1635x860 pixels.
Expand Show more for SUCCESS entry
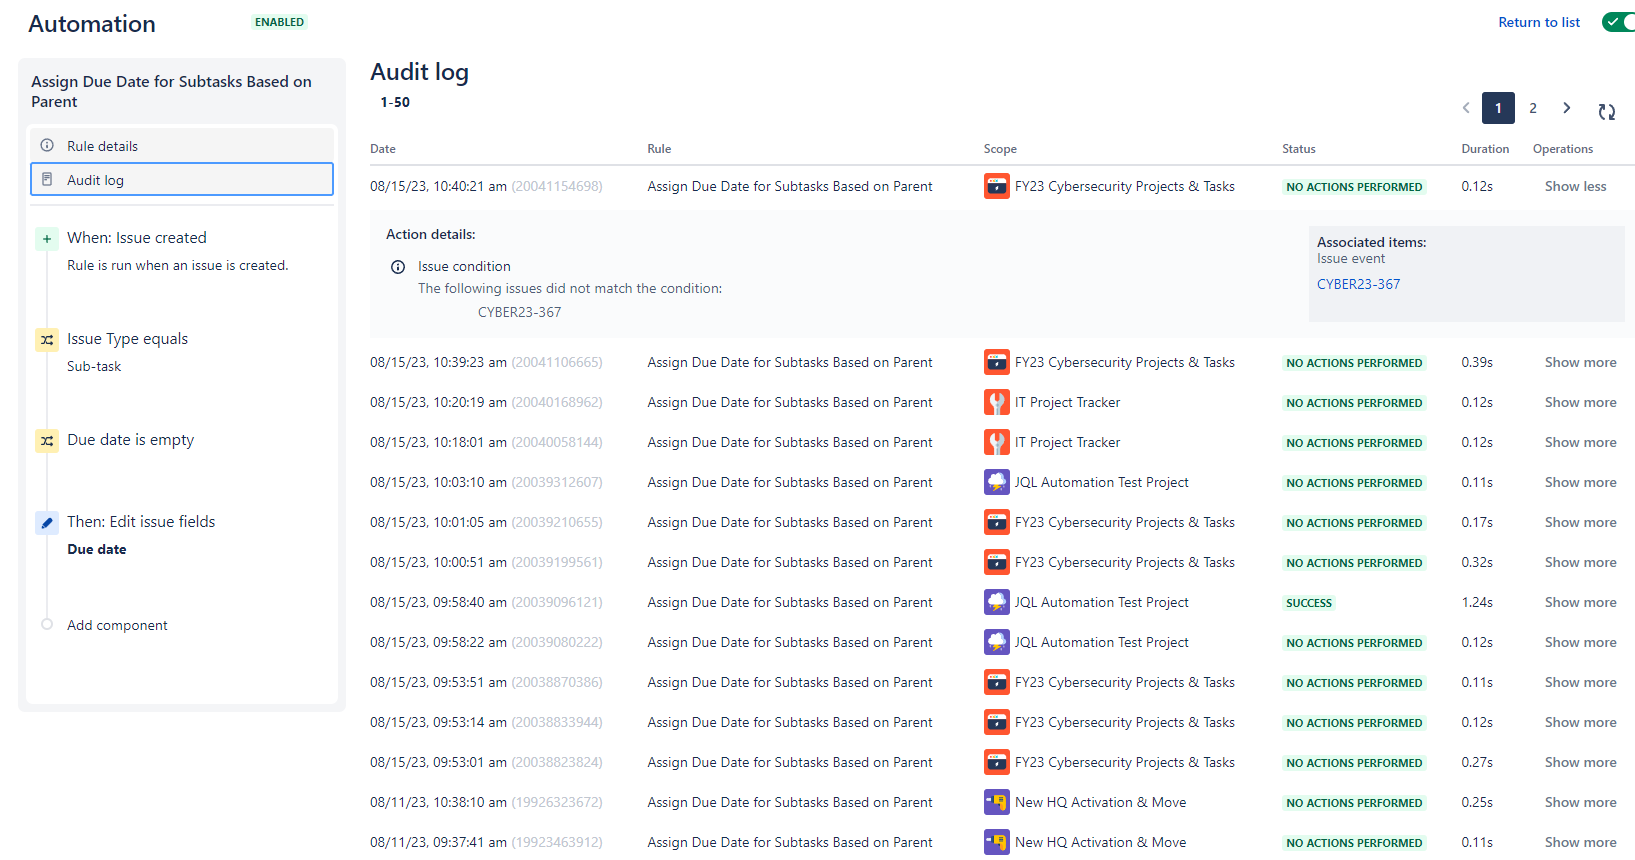coord(1580,602)
